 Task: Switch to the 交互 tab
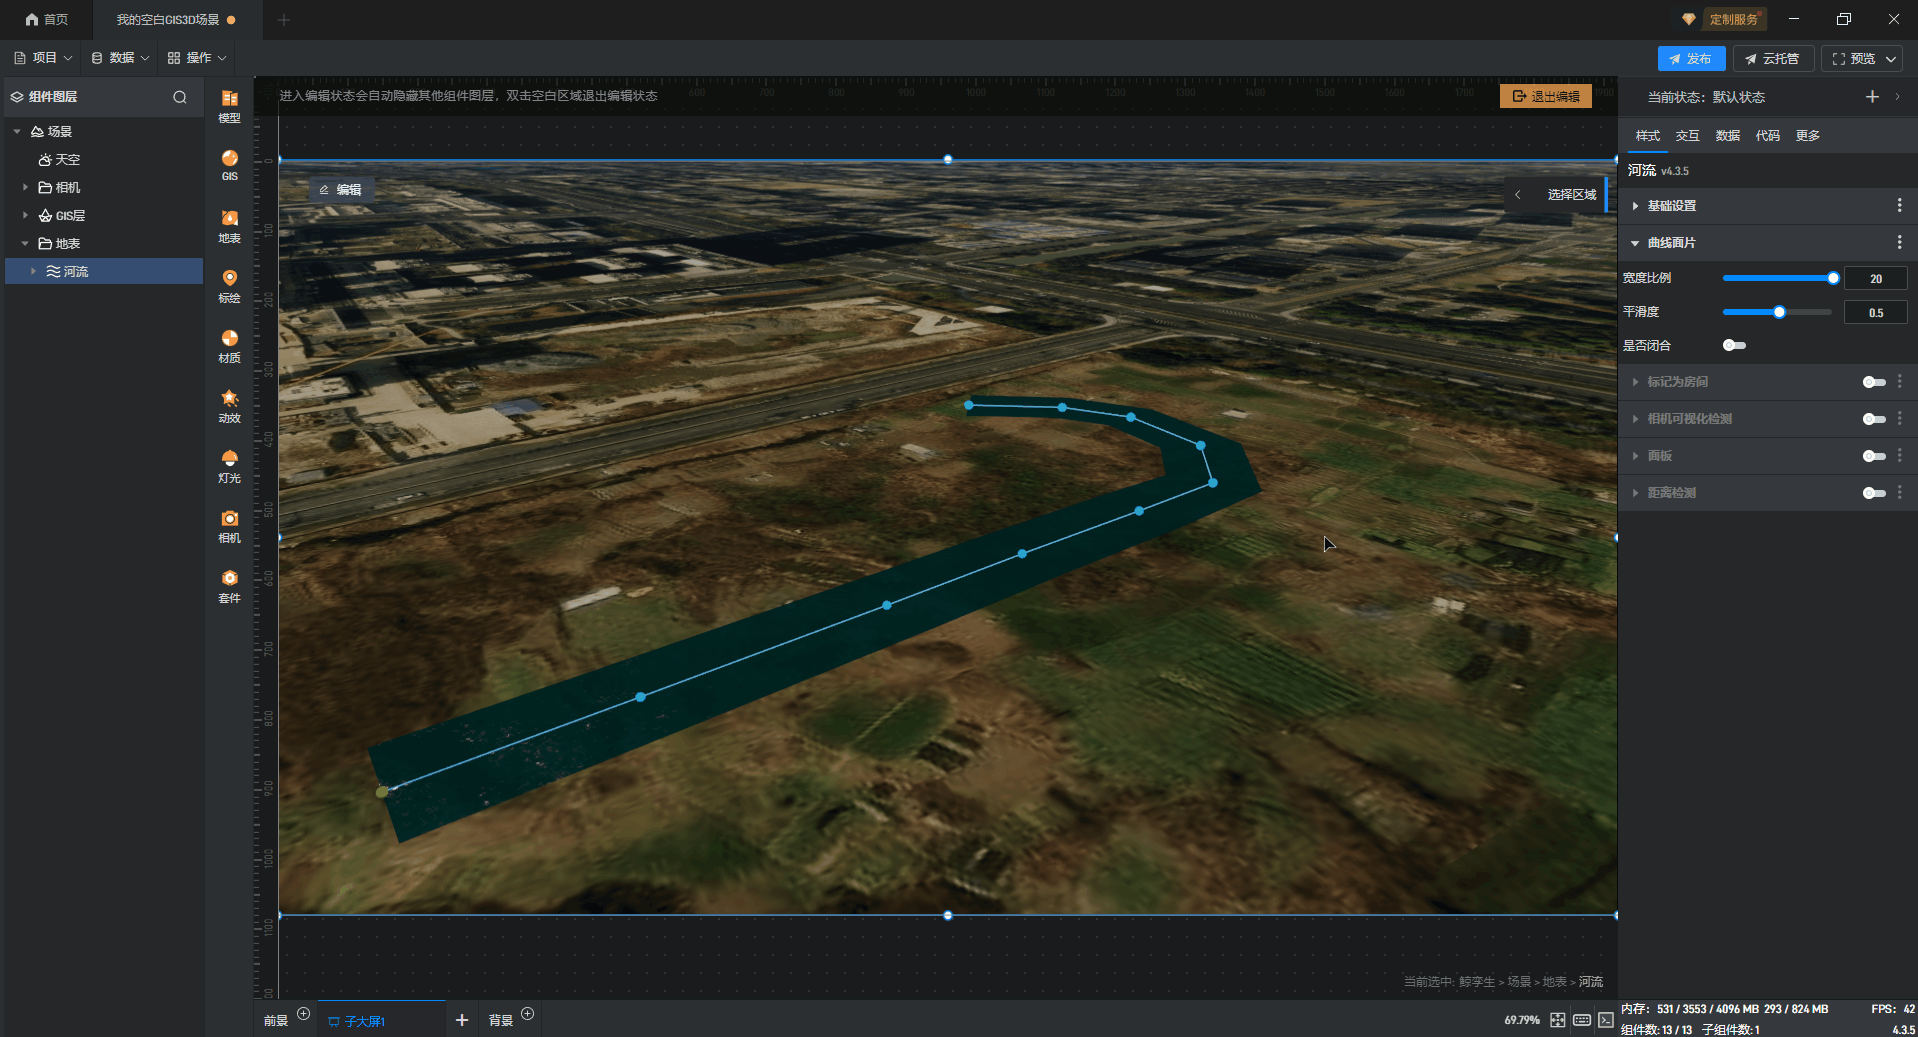coord(1687,136)
